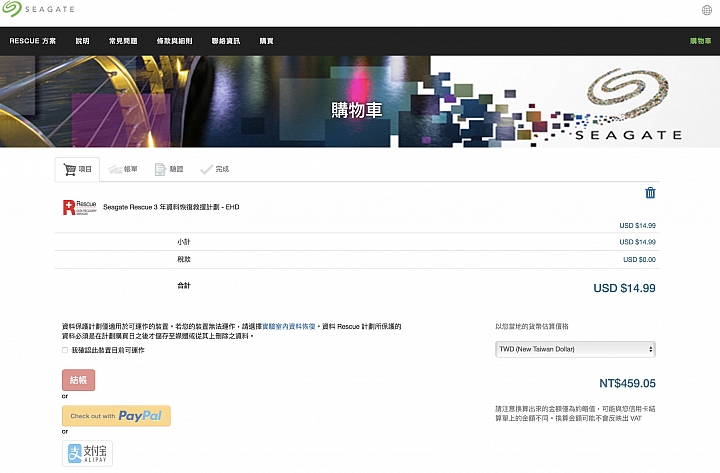Click the USD $14.99 total amount
Screen dimensions: 720x473
tap(624, 288)
